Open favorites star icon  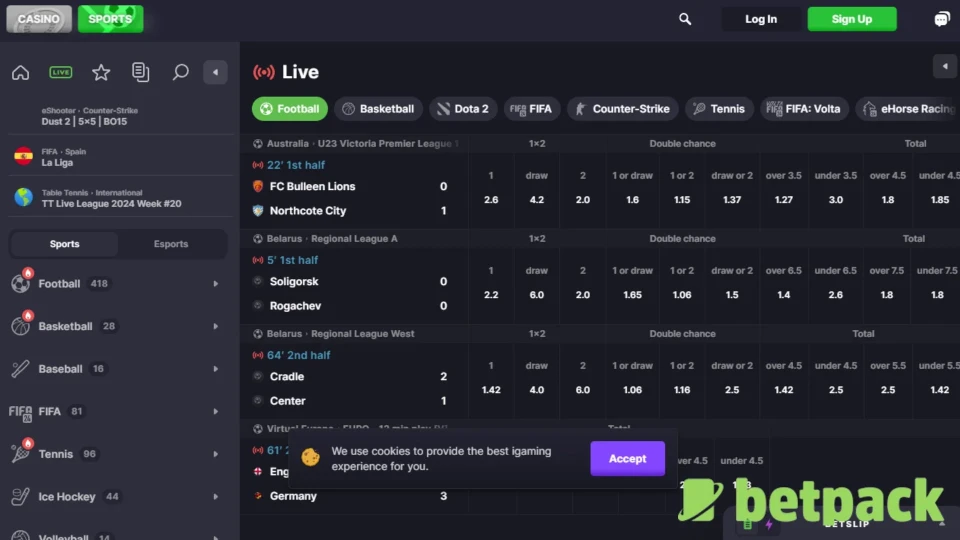click(101, 72)
